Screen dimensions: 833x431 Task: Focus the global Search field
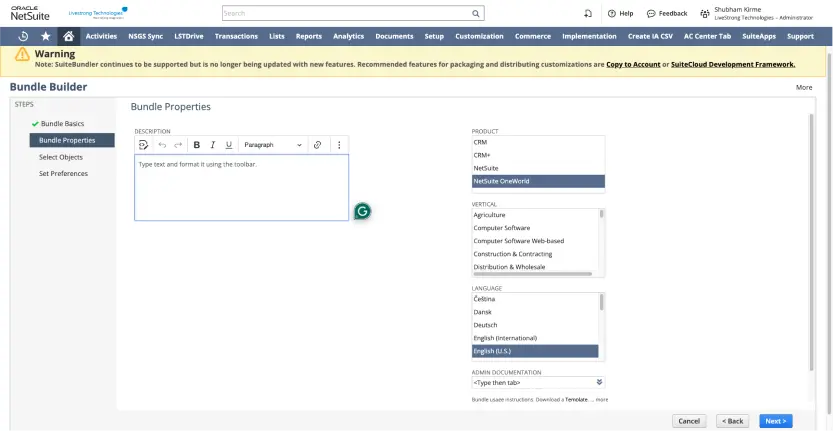click(x=346, y=13)
